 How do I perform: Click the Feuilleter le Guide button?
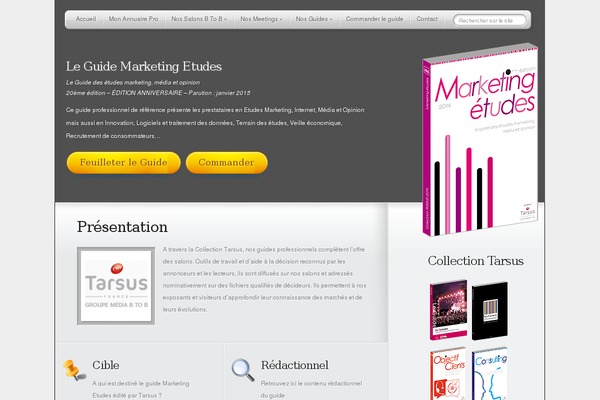[x=124, y=163]
